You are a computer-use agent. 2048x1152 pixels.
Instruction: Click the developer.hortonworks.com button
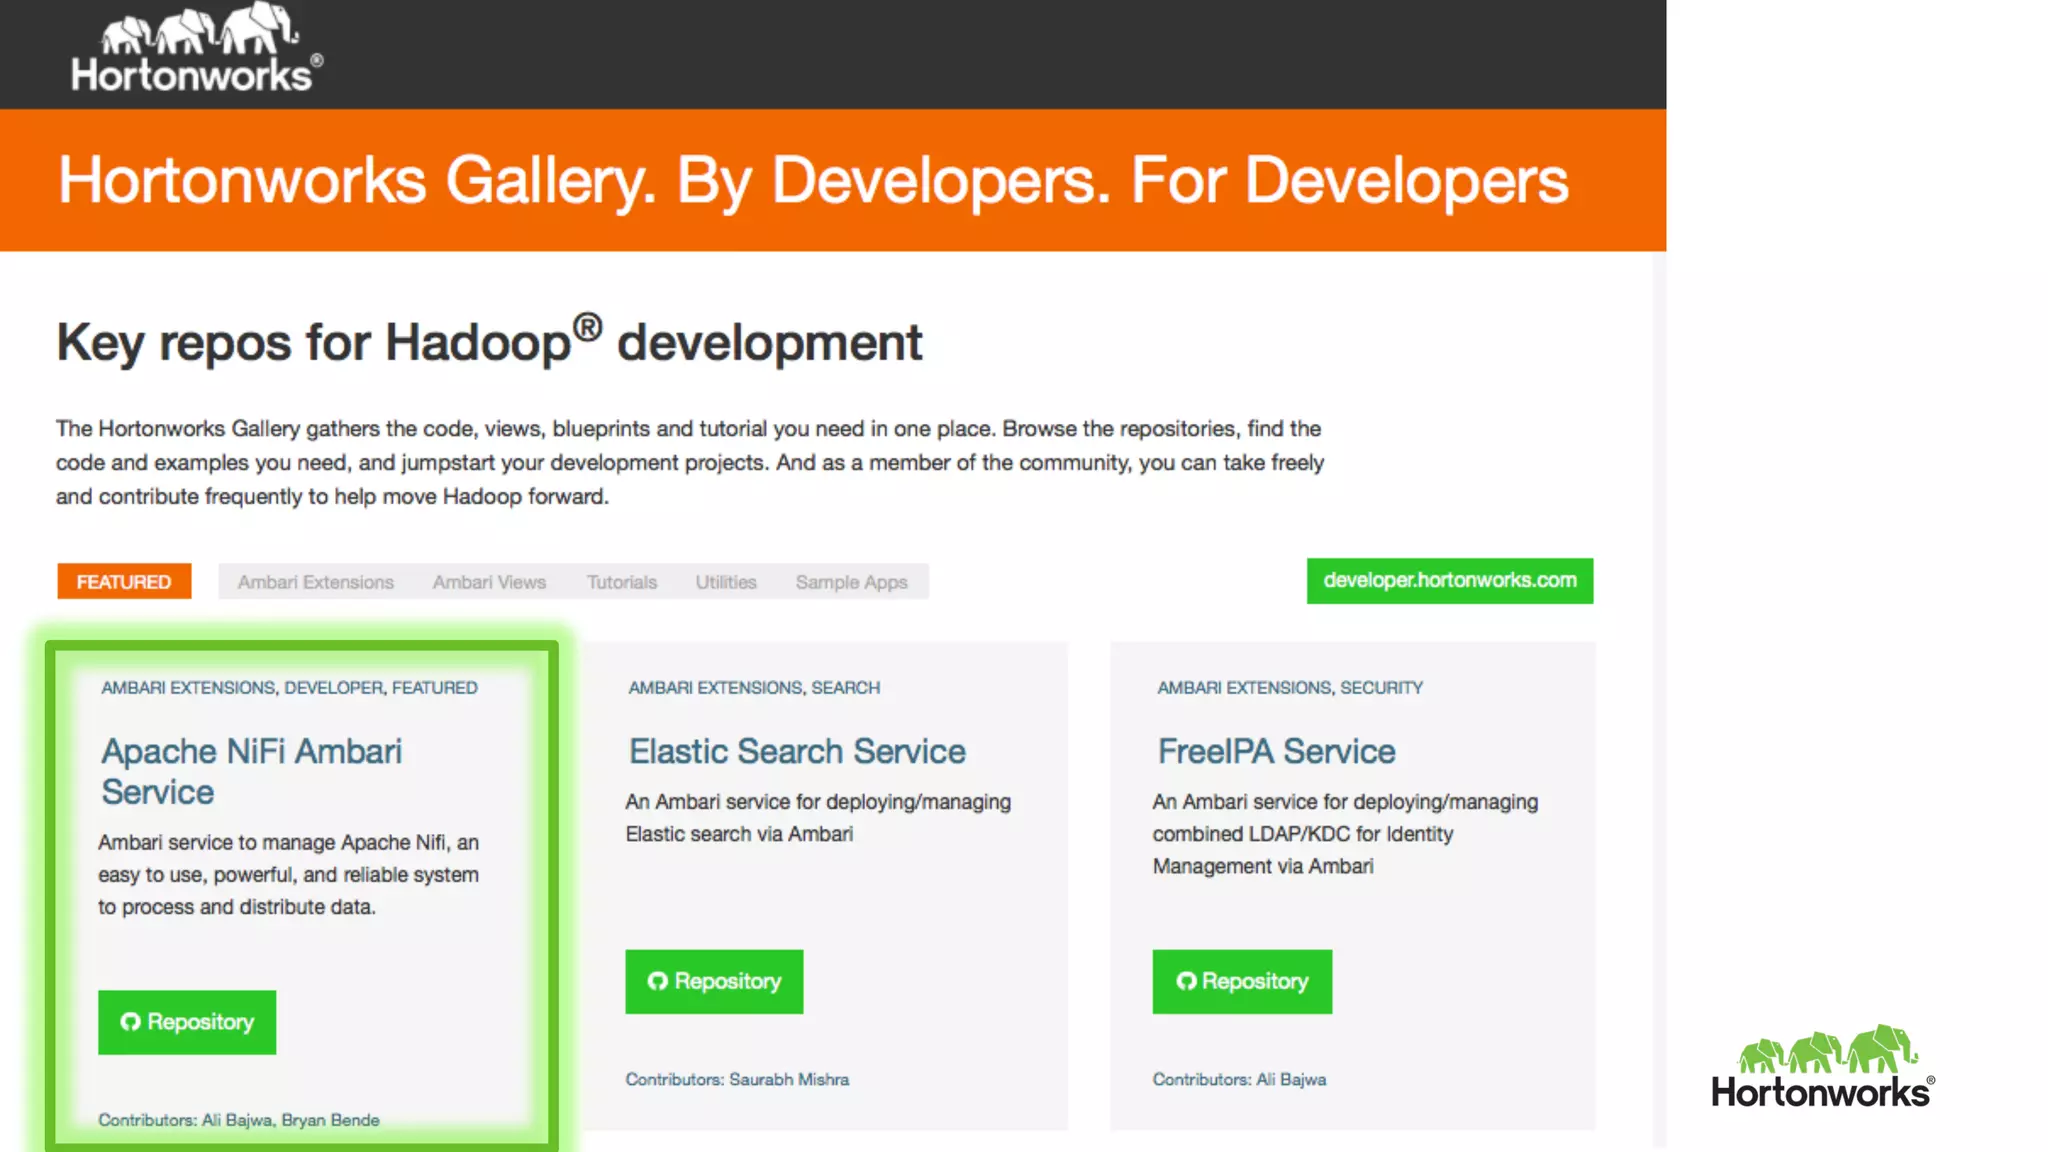[x=1449, y=581]
